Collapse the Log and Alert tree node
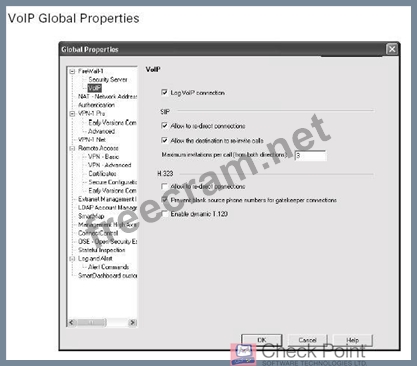The image size is (417, 366). (72, 259)
